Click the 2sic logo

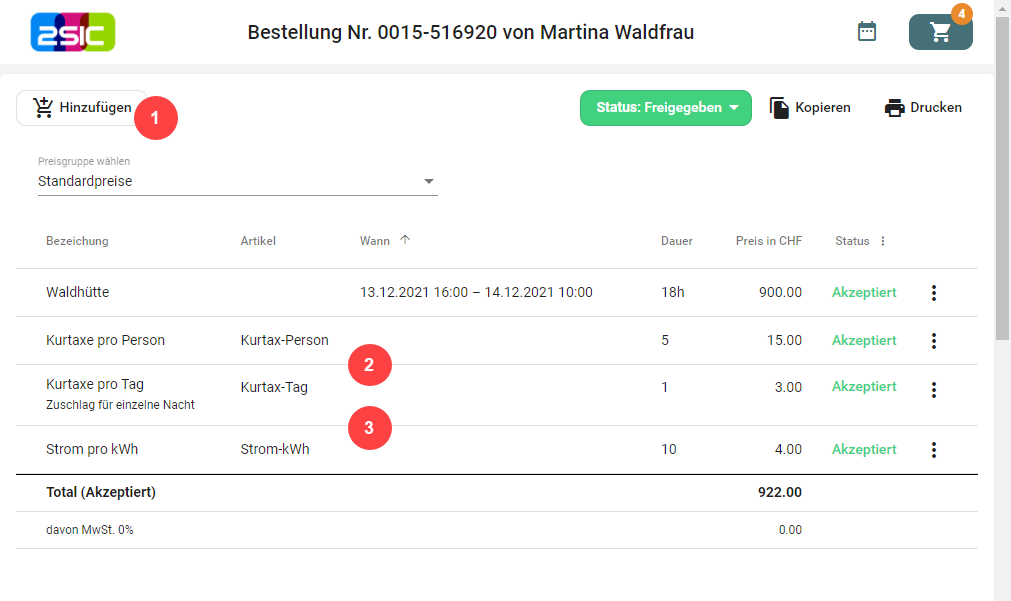point(73,32)
